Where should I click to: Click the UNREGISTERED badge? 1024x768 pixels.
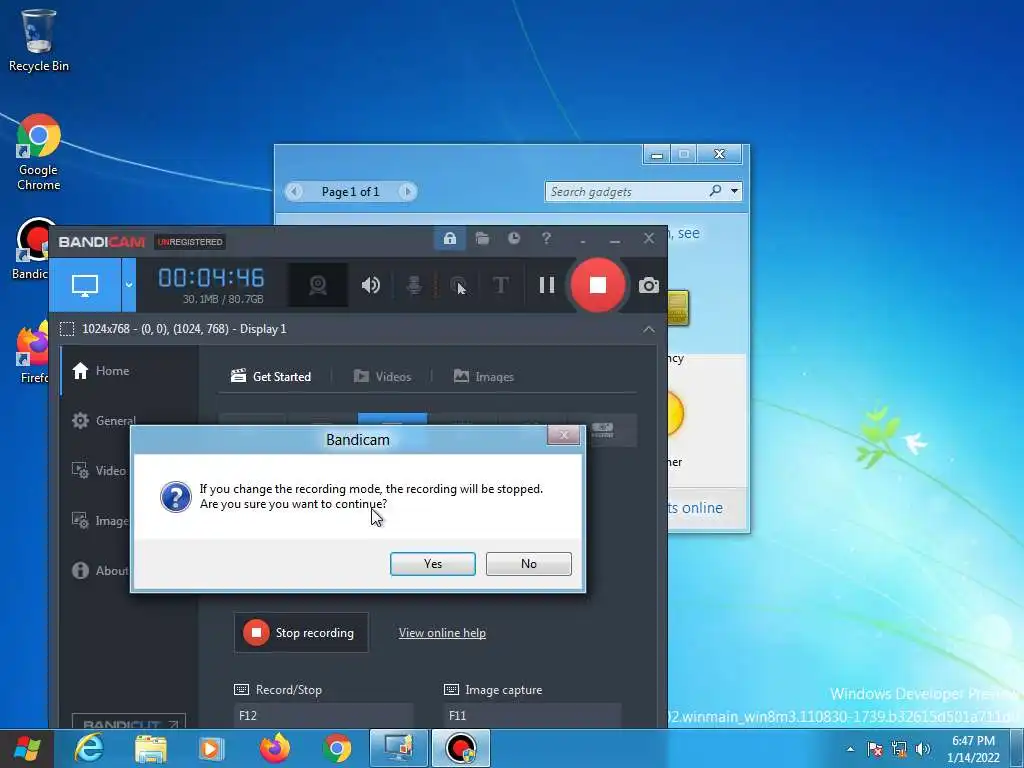(190, 242)
